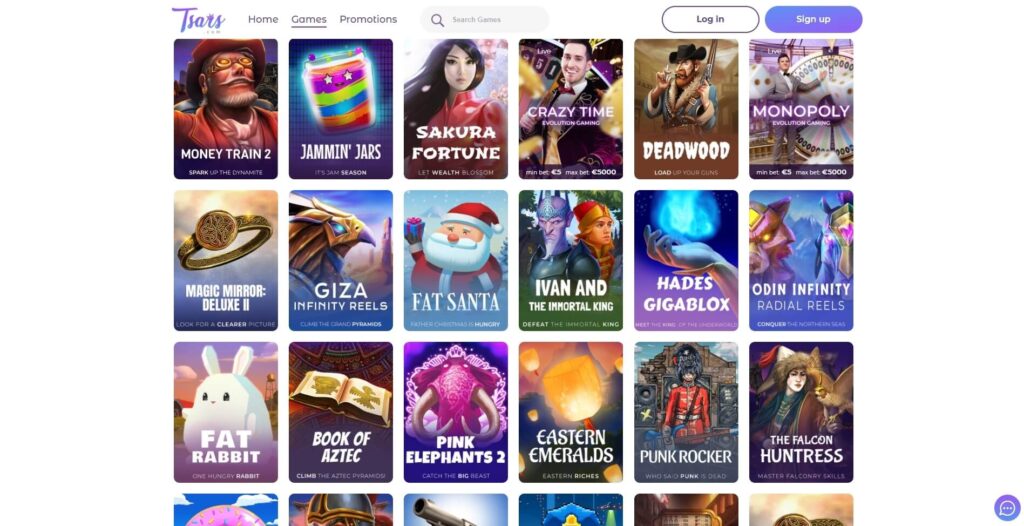This screenshot has height=526, width=1024.
Task: Click the Tsars logo
Action: tap(199, 20)
